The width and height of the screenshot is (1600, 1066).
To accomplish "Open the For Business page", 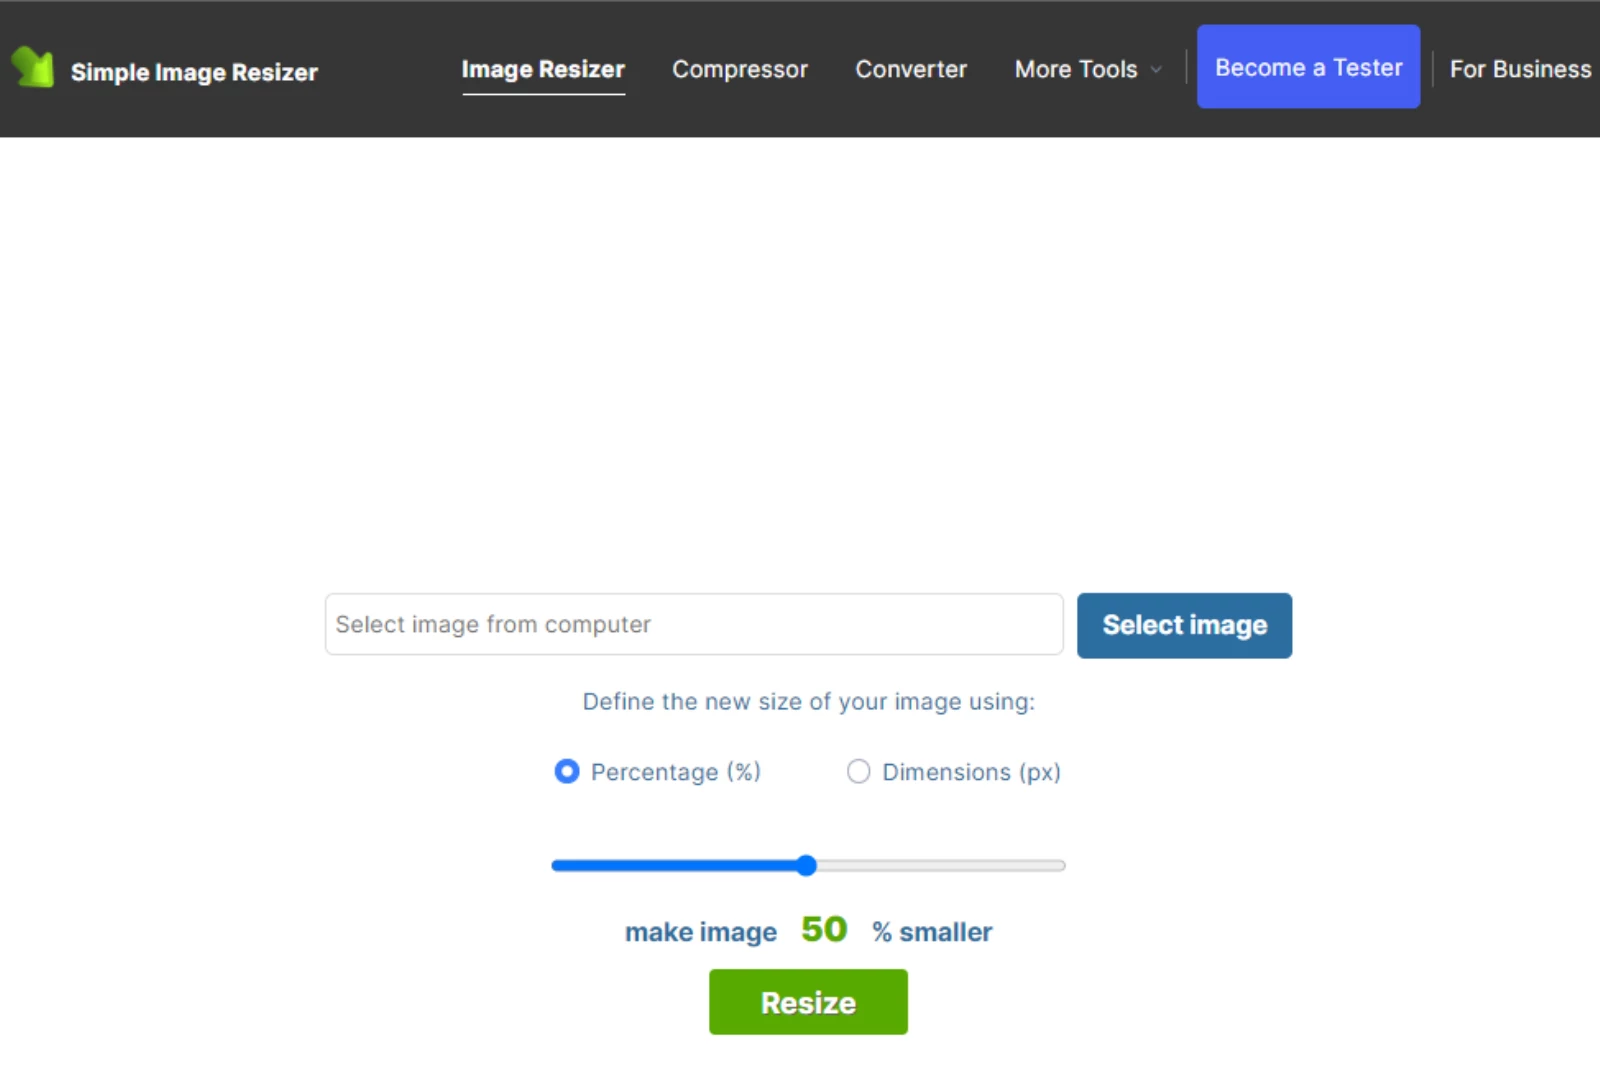I will tap(1520, 69).
